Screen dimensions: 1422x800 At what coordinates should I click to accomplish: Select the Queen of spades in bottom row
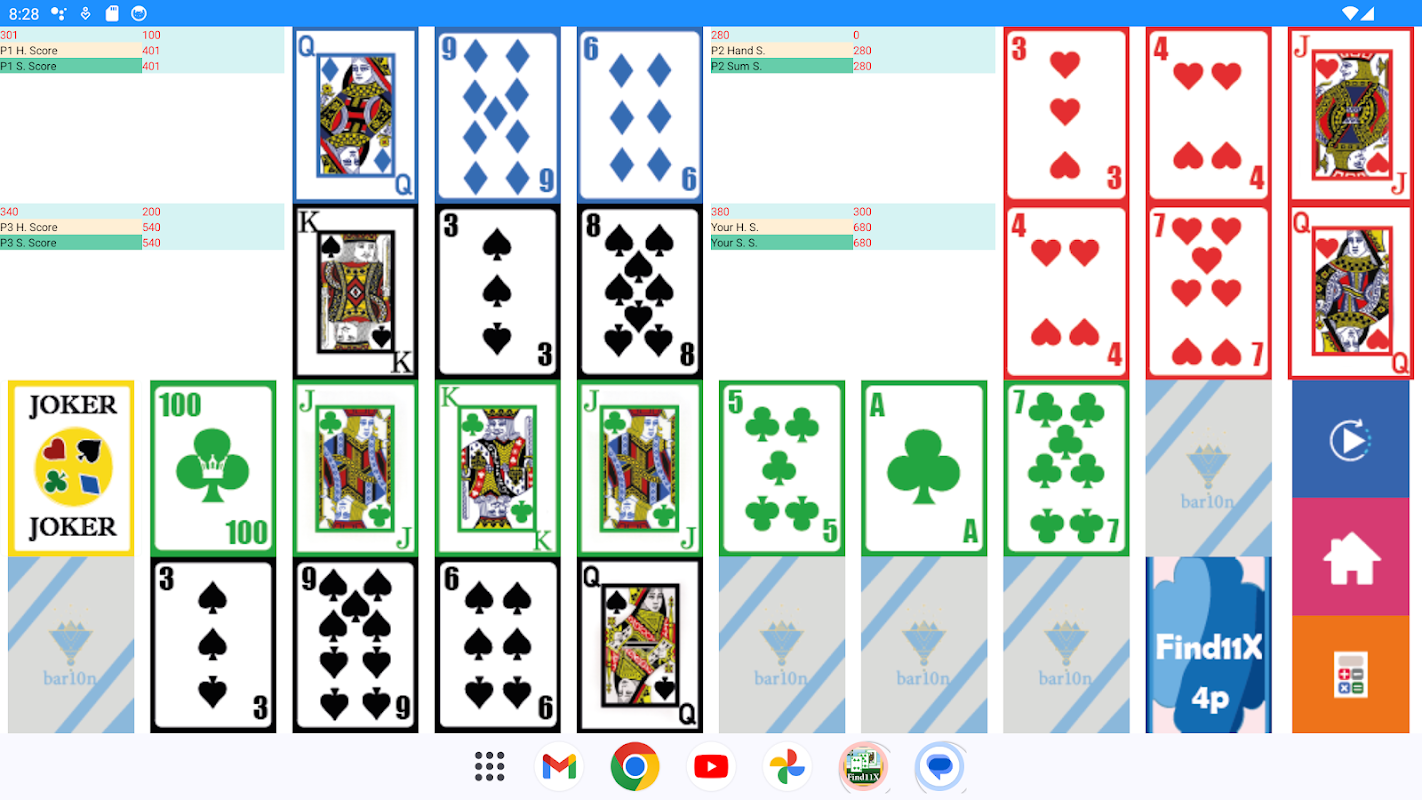pyautogui.click(x=640, y=645)
